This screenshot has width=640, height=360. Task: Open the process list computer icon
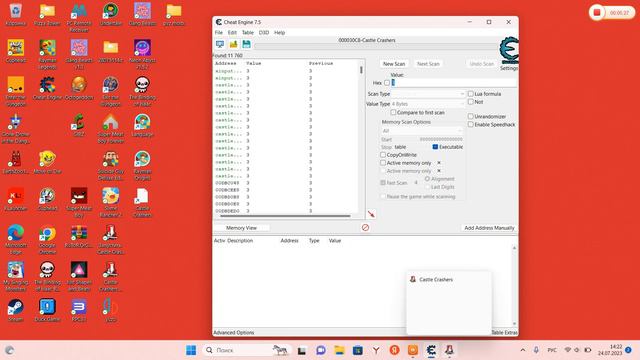pyautogui.click(x=220, y=44)
